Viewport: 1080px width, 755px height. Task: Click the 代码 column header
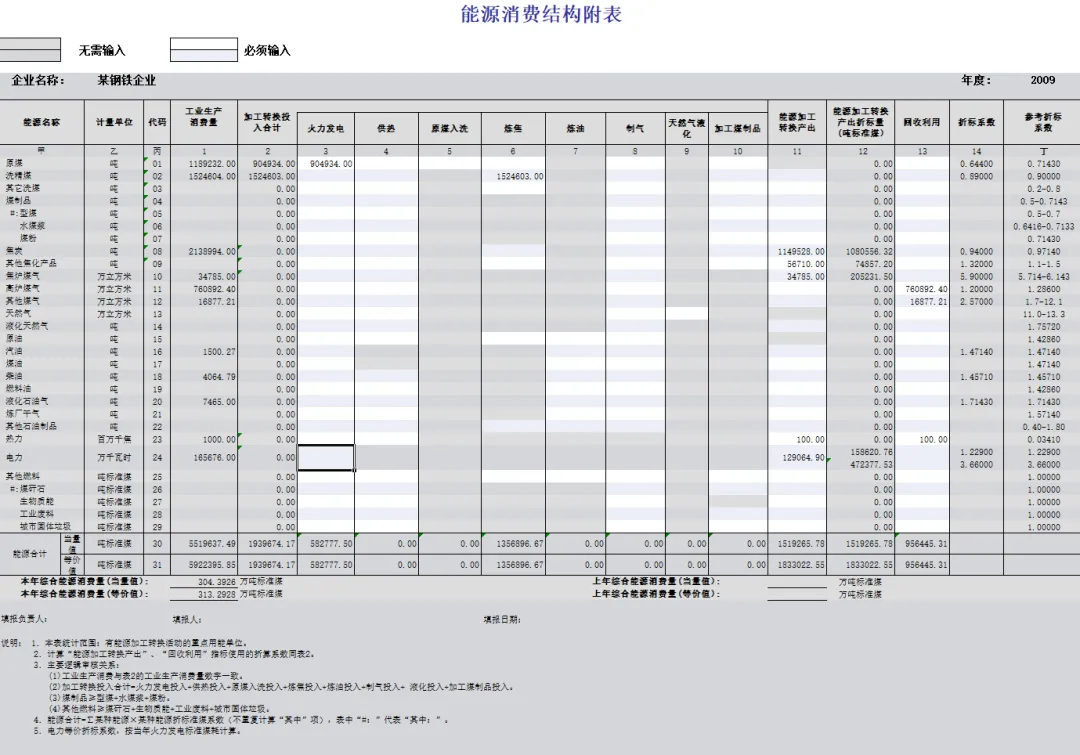click(x=157, y=122)
